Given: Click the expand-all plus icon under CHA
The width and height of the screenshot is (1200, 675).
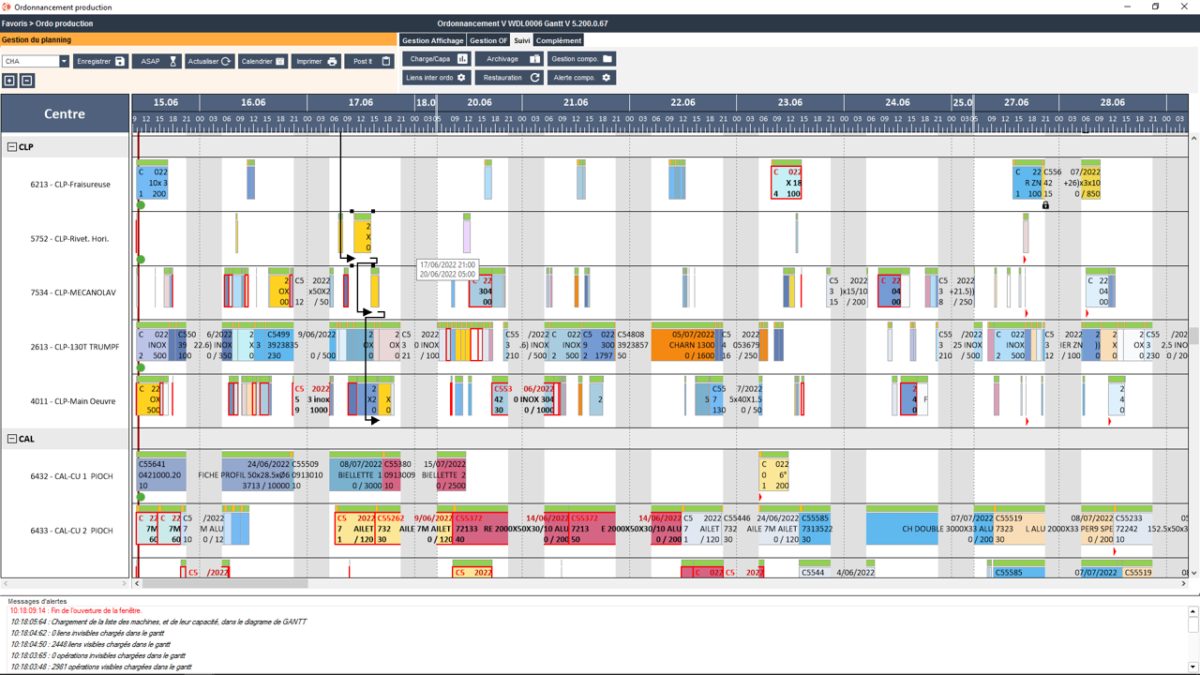Looking at the screenshot, I should (10, 79).
